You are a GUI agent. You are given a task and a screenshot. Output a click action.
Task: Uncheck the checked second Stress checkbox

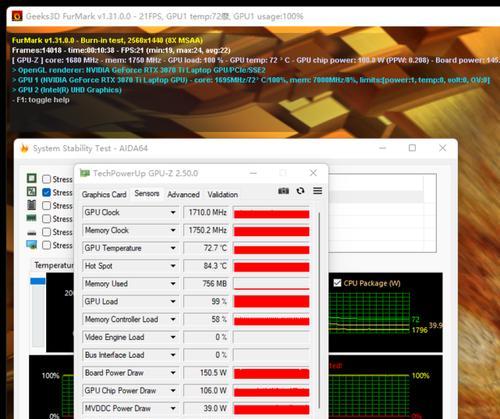pos(47,192)
